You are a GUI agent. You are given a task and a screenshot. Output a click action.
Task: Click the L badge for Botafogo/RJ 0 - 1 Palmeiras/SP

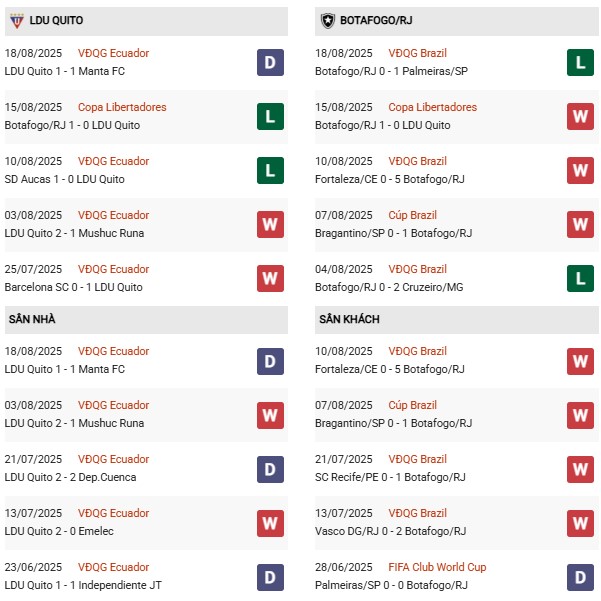tap(581, 62)
